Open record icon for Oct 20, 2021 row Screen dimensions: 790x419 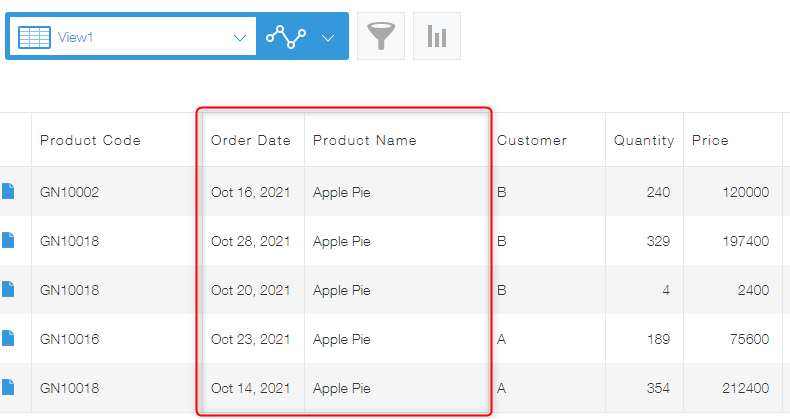[x=8, y=290]
